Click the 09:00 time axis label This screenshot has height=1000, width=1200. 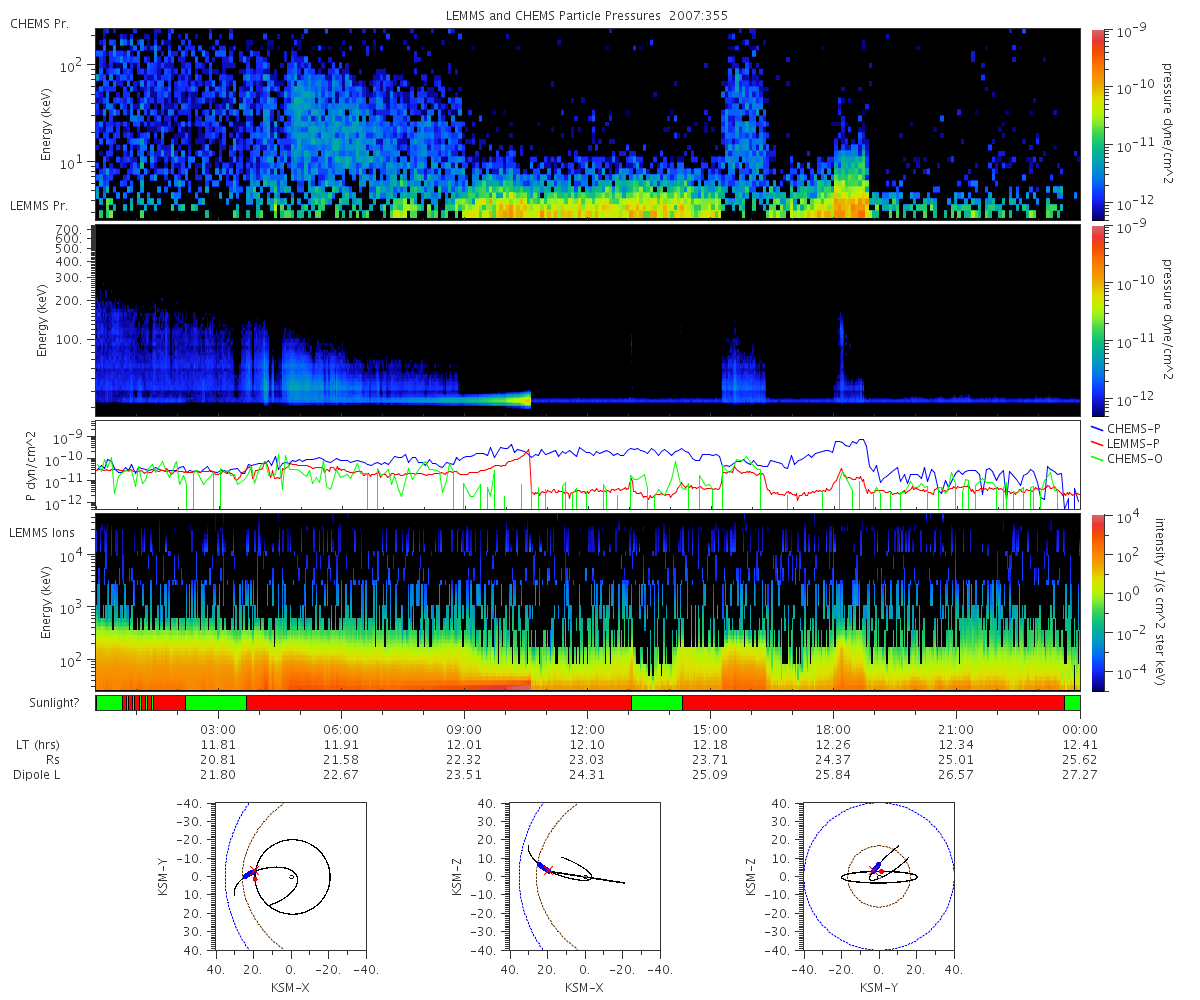click(464, 729)
